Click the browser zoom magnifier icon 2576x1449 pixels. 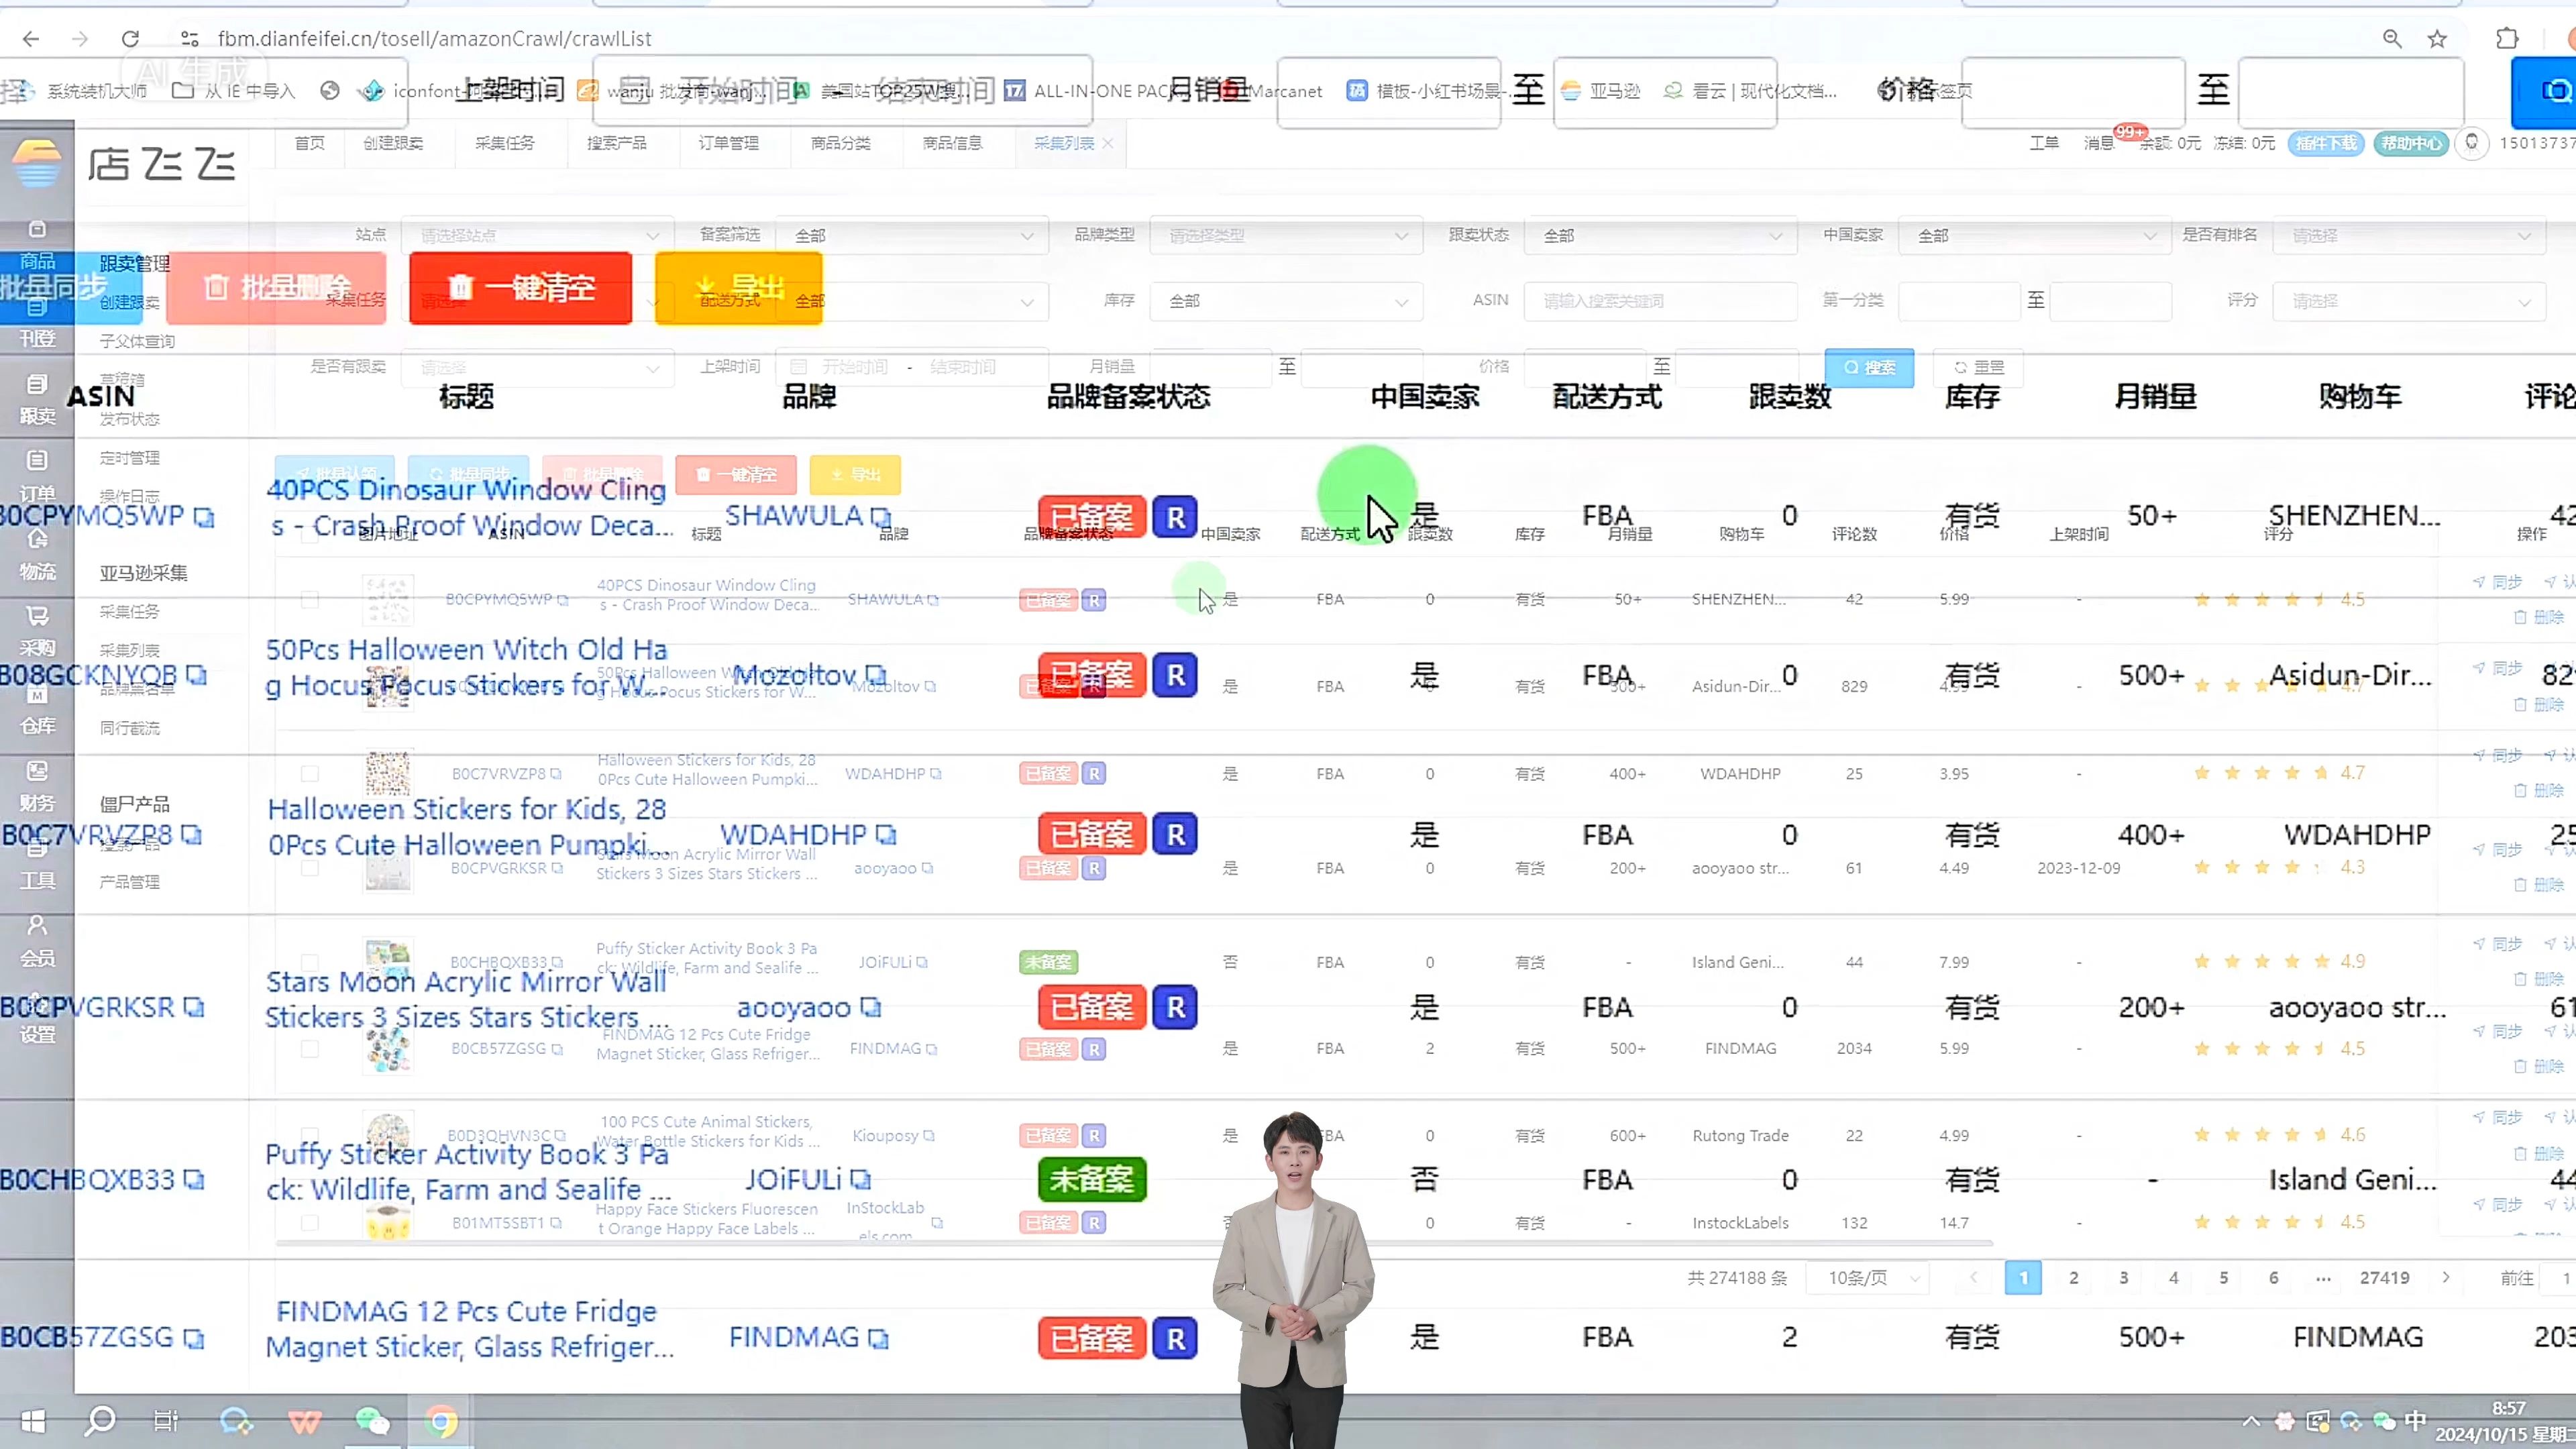2392,39
